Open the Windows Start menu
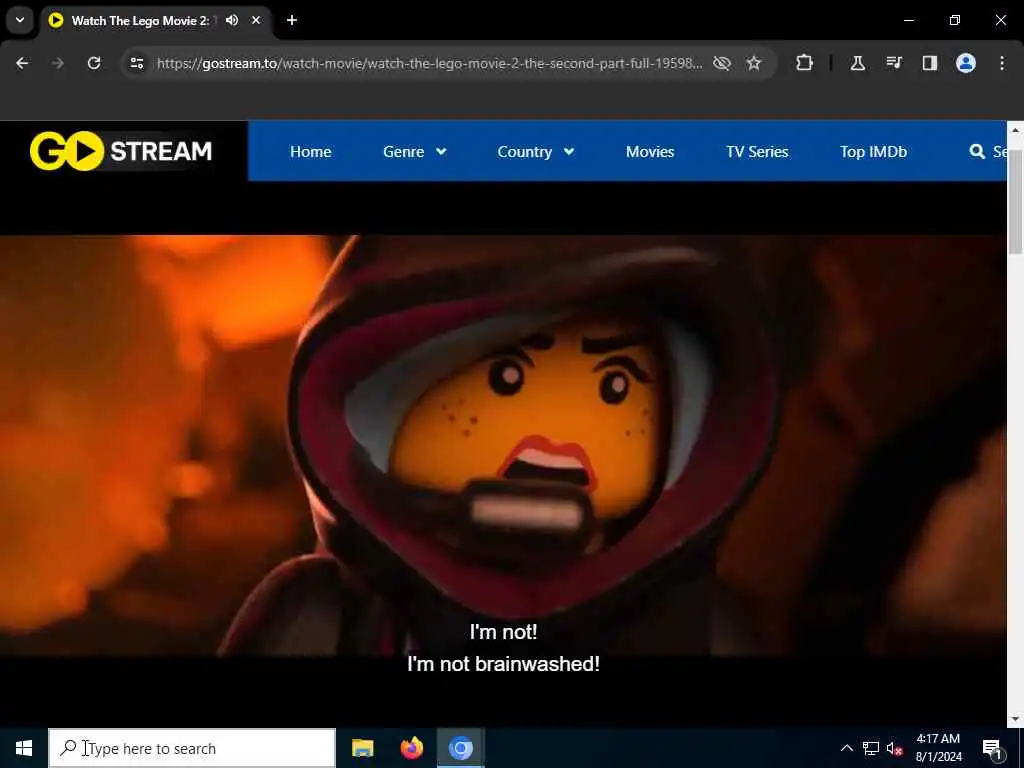 pos(24,748)
